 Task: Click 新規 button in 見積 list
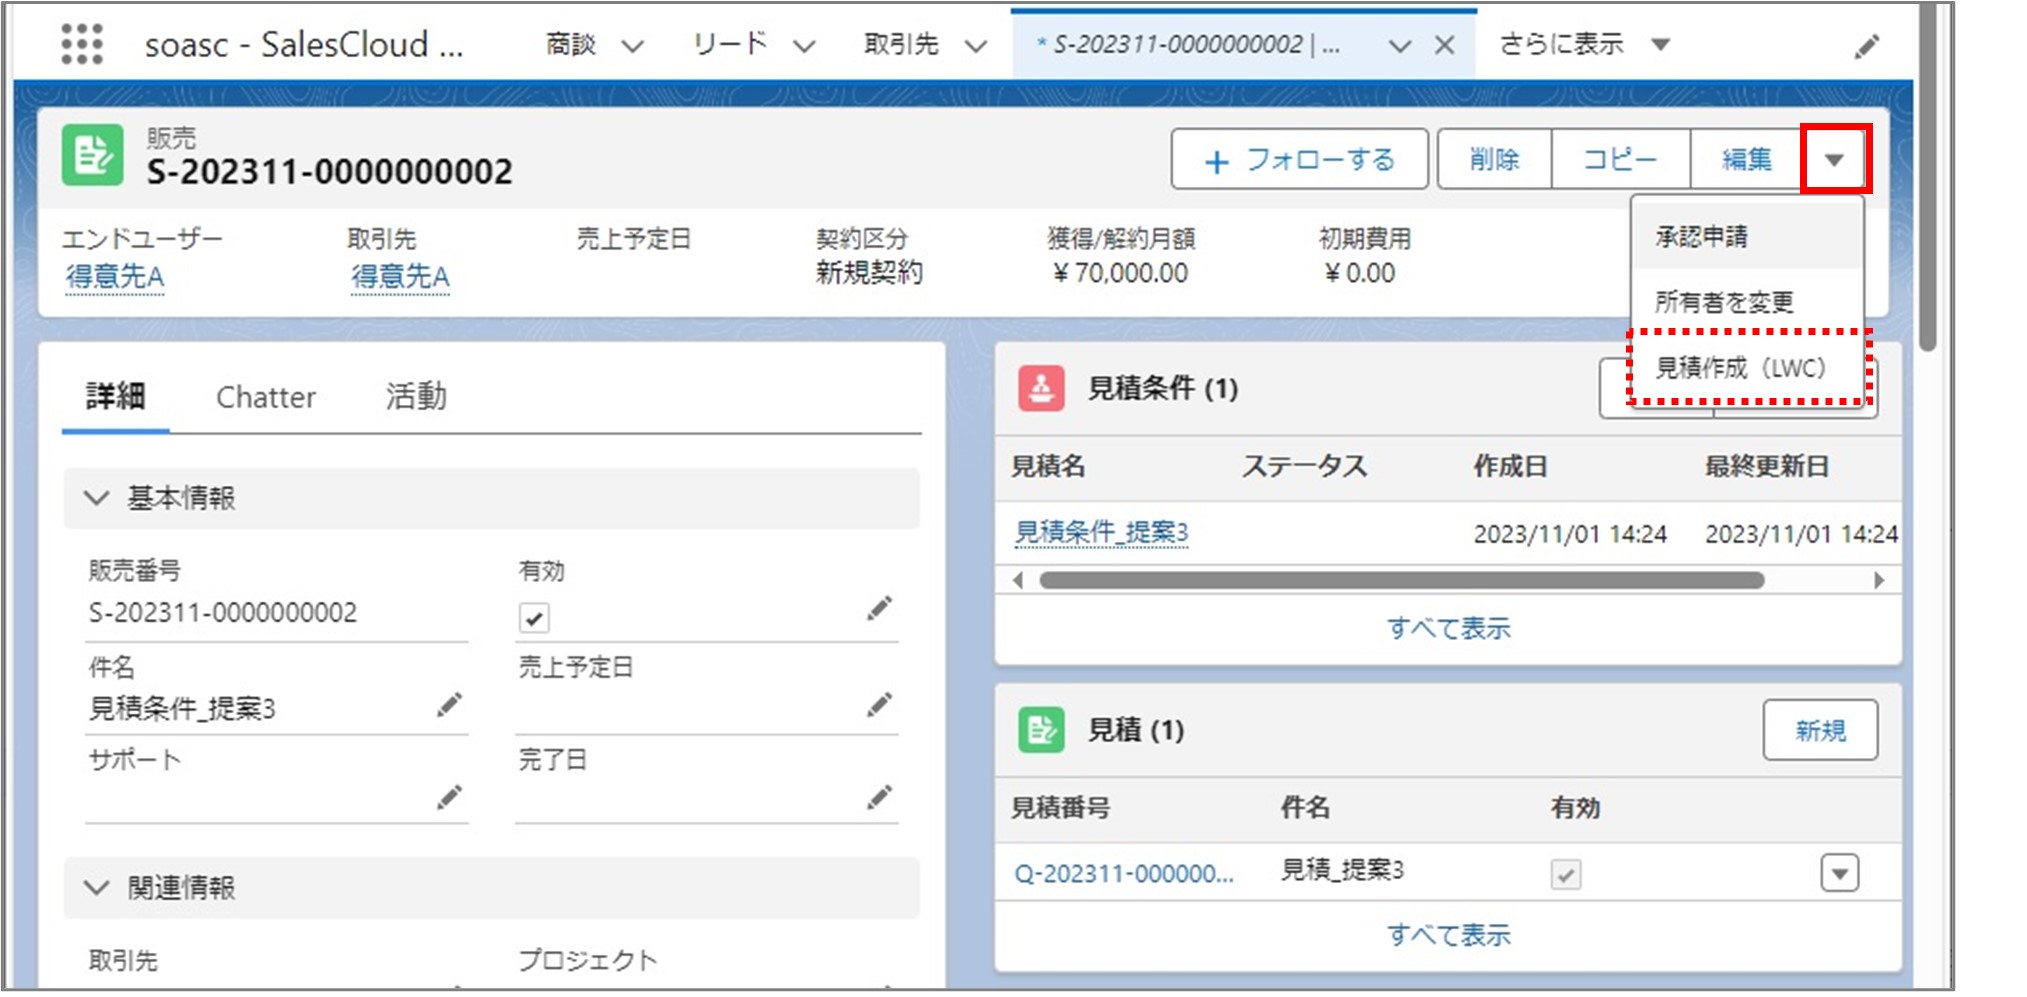click(x=1820, y=730)
